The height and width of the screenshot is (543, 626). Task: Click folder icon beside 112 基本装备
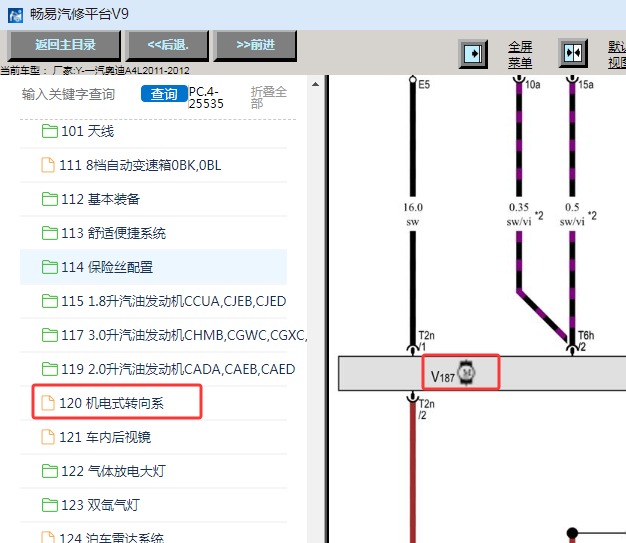(50, 199)
